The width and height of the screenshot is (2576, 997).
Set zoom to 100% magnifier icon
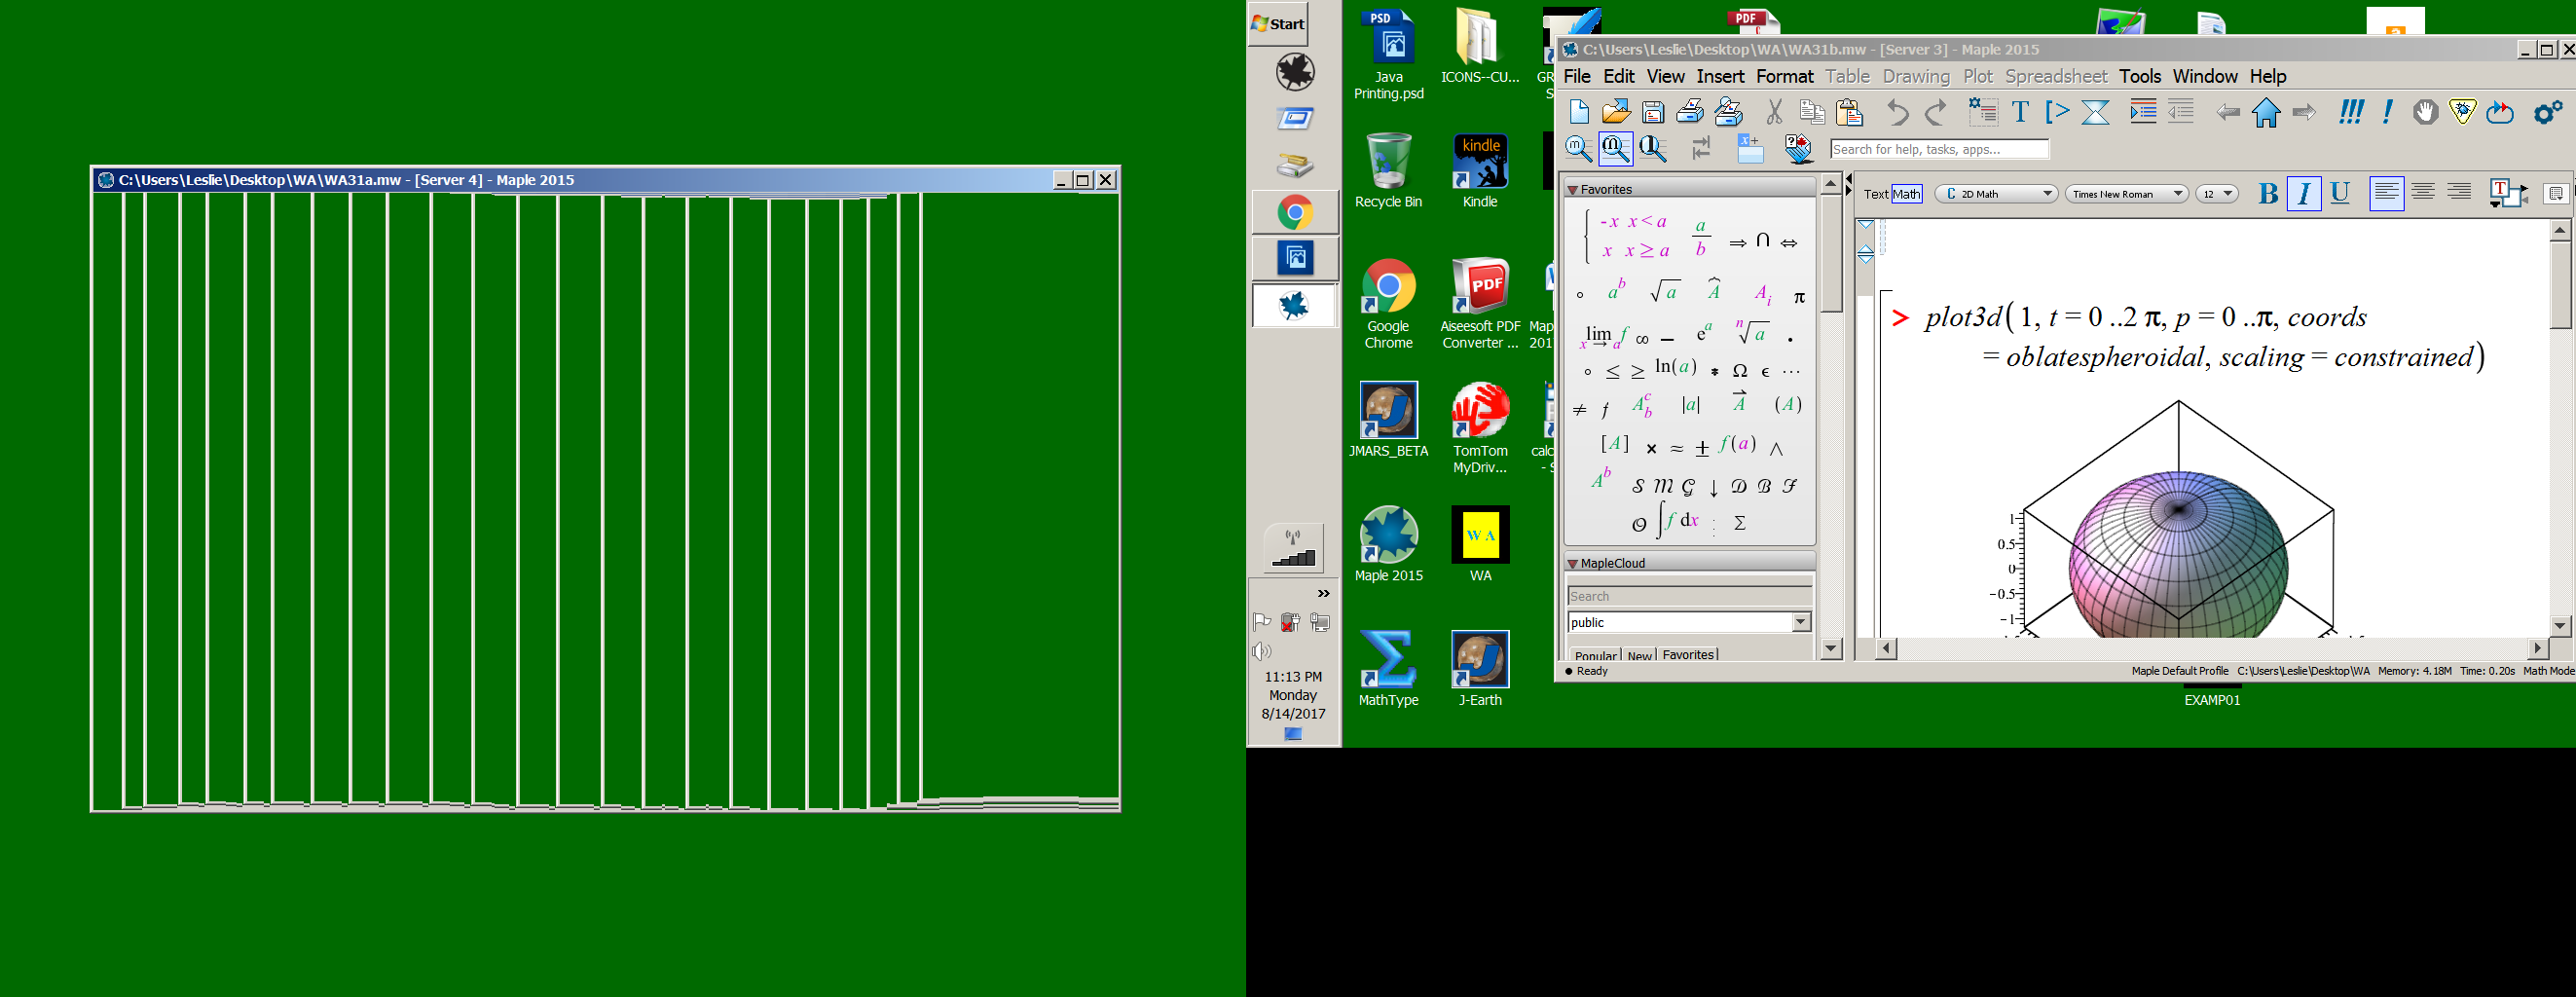(x=1579, y=149)
